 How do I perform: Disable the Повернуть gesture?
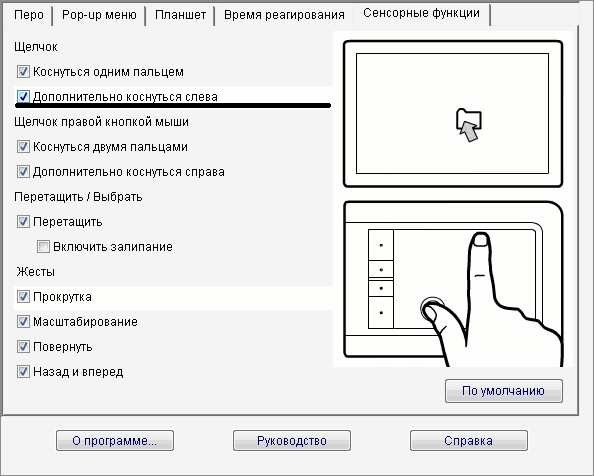tap(23, 346)
